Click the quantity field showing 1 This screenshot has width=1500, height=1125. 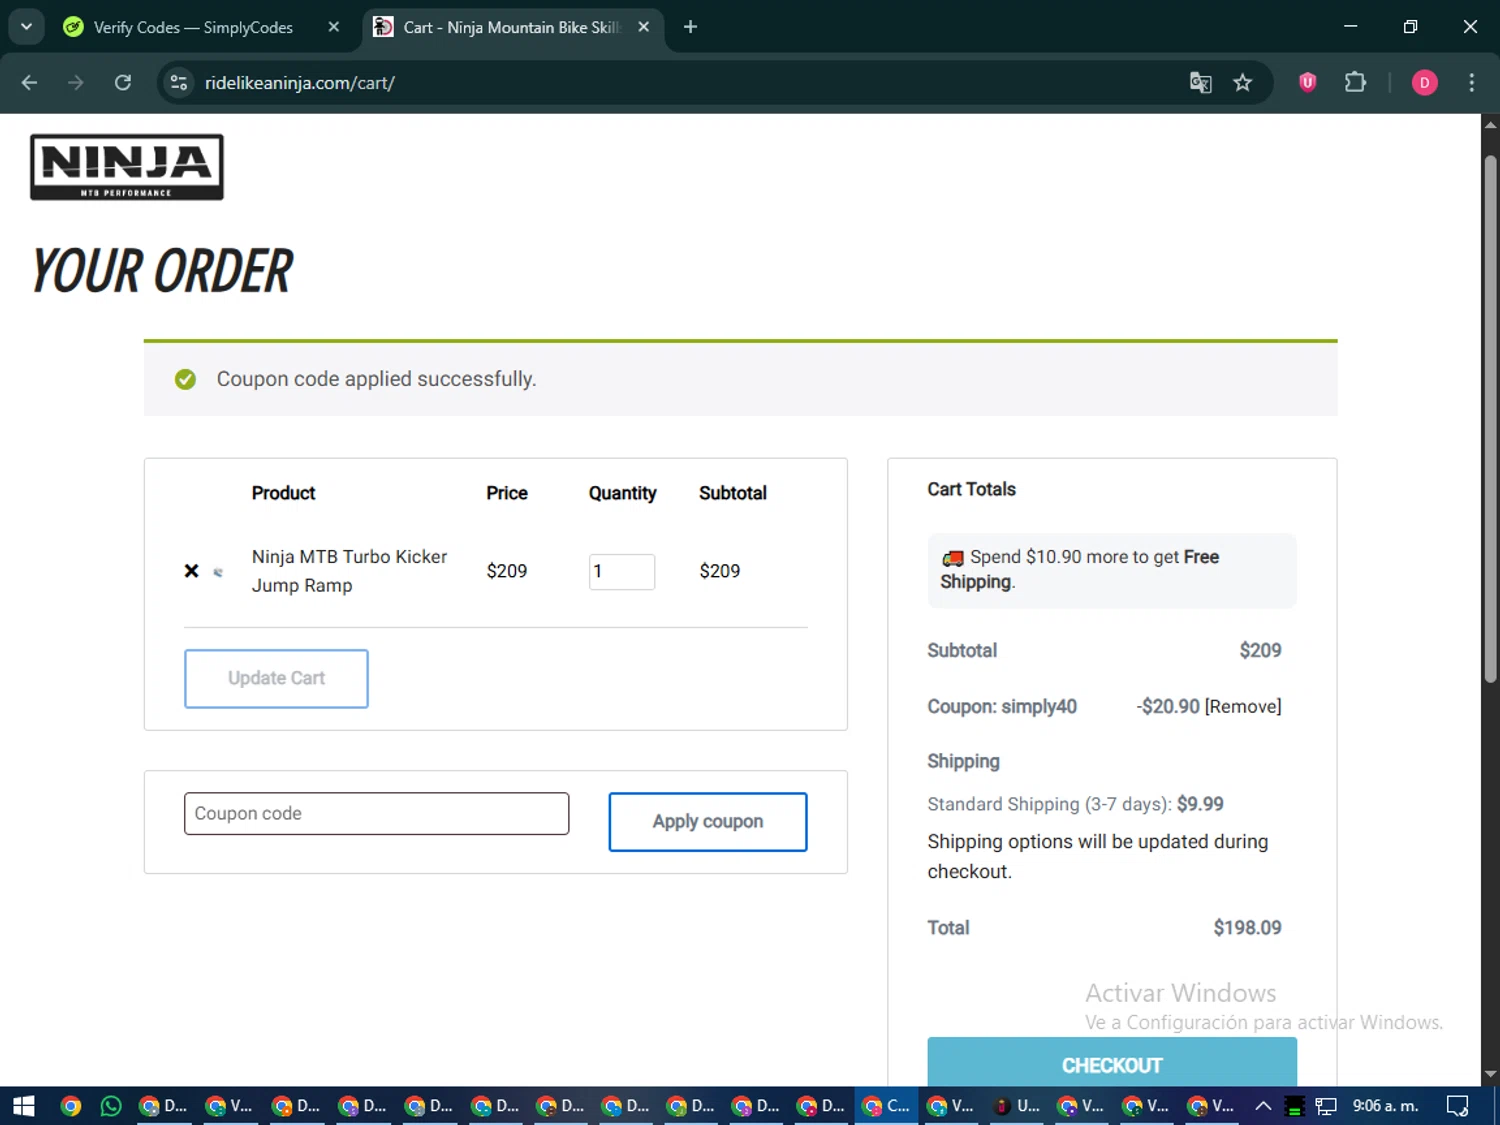[x=622, y=572]
